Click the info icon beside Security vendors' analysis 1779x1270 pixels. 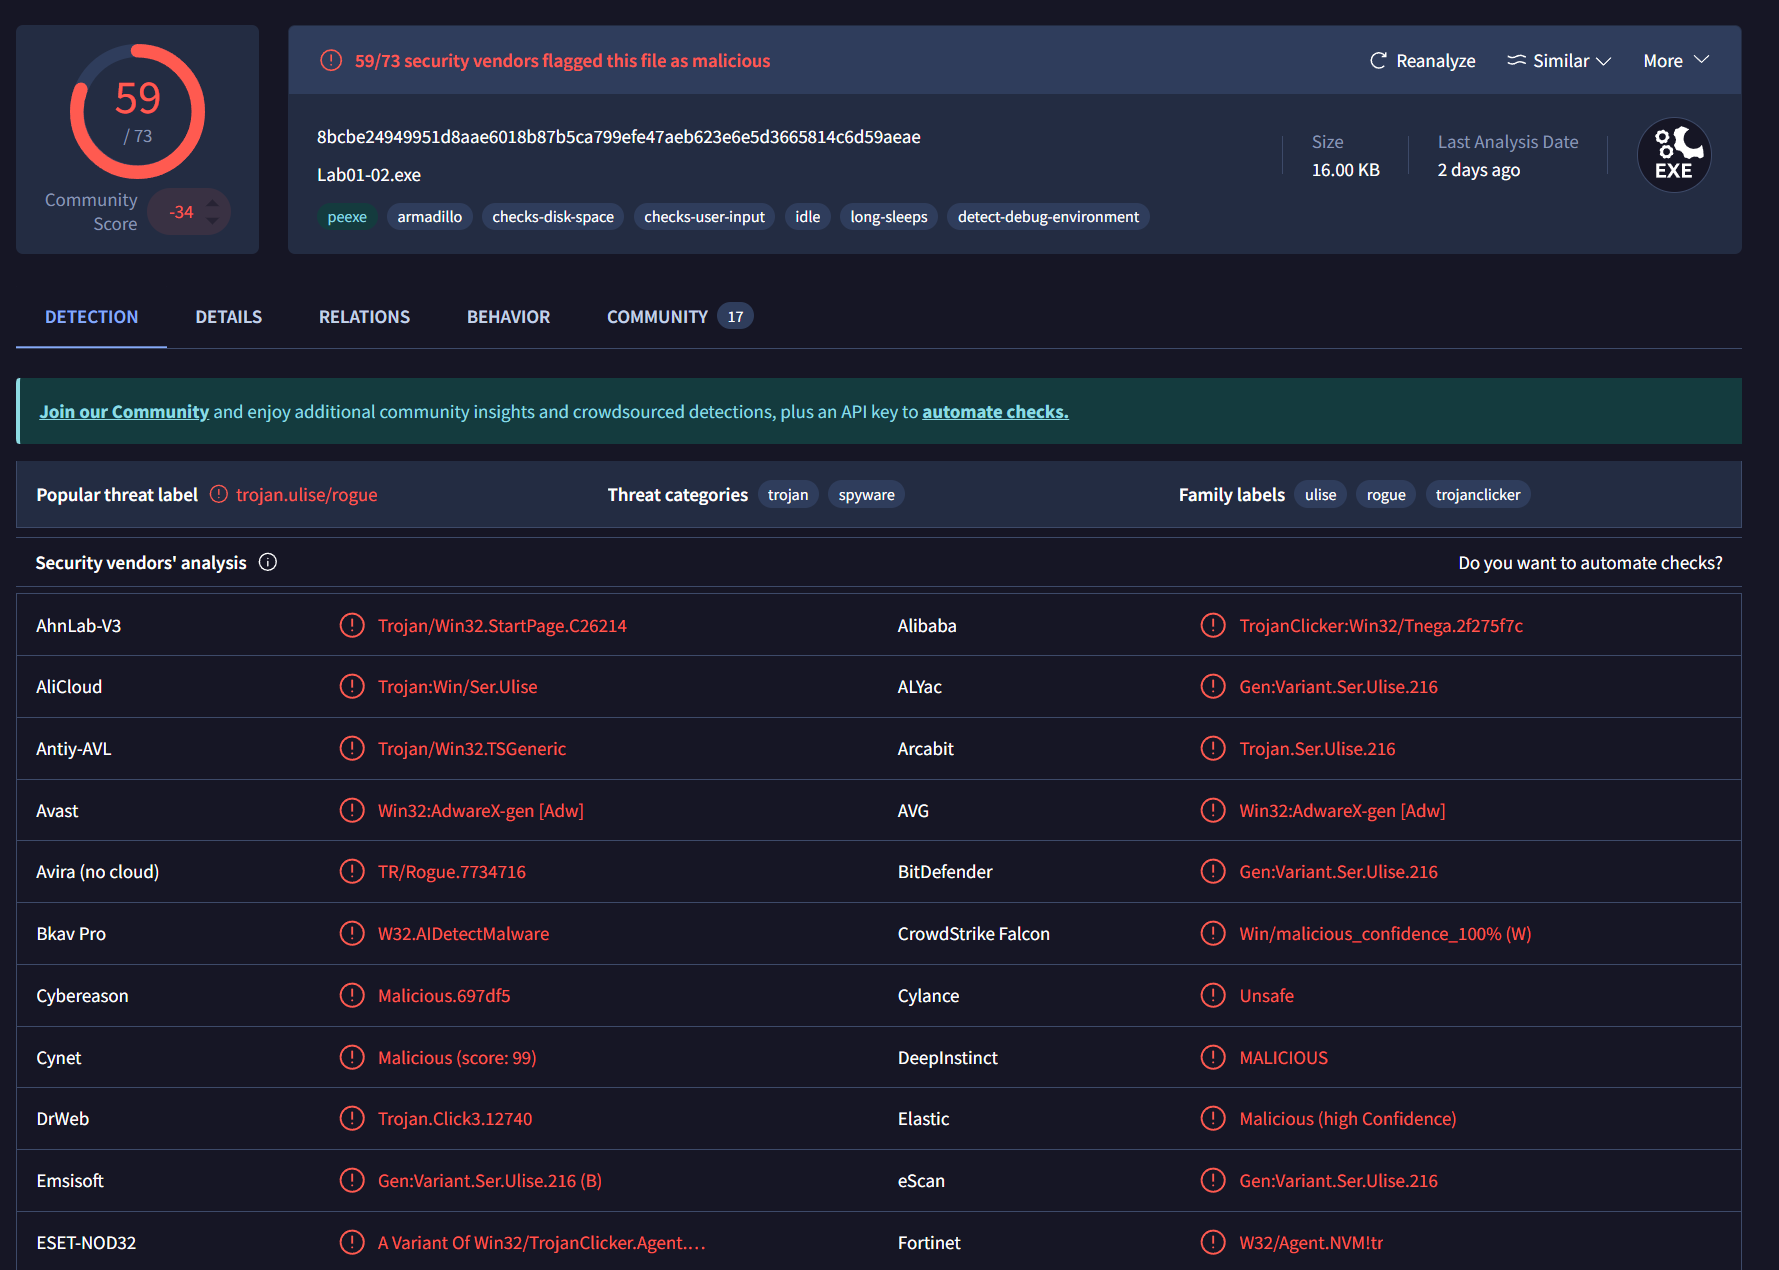coord(268,562)
